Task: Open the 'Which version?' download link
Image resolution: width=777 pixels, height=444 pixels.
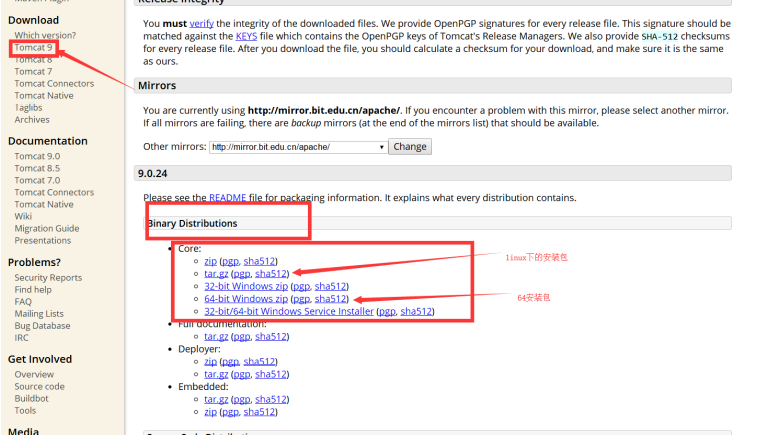Action: (45, 35)
